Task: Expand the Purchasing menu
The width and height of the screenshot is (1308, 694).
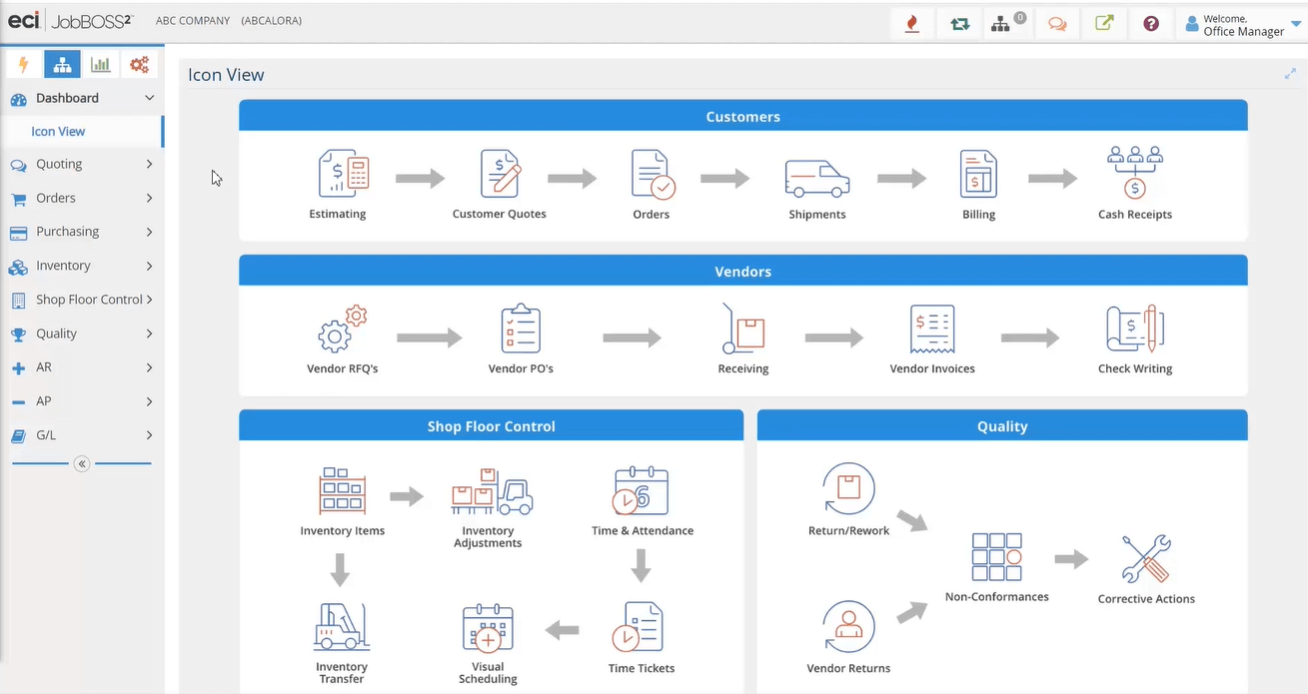Action: click(82, 231)
